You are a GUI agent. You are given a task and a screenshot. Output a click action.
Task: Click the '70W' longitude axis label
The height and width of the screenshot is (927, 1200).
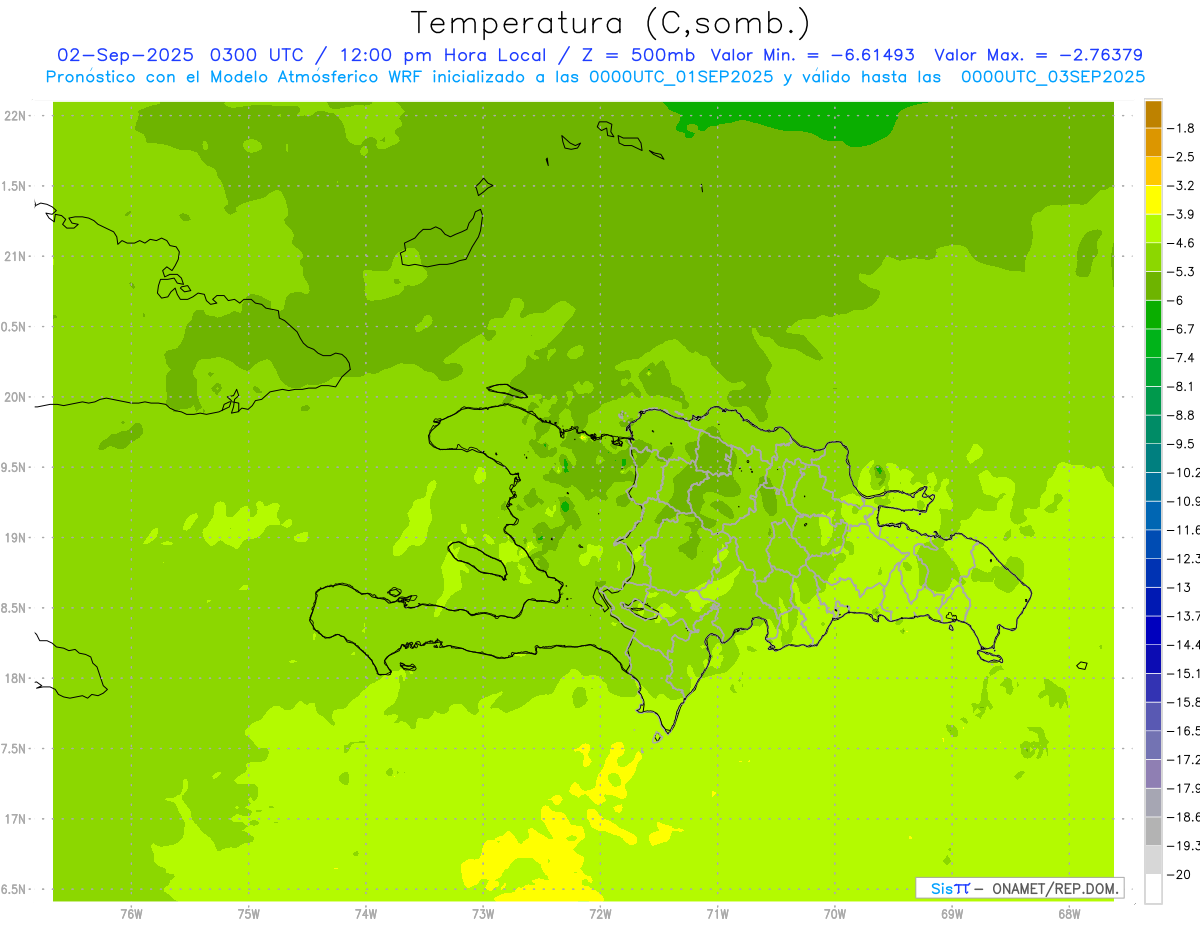[x=834, y=914]
